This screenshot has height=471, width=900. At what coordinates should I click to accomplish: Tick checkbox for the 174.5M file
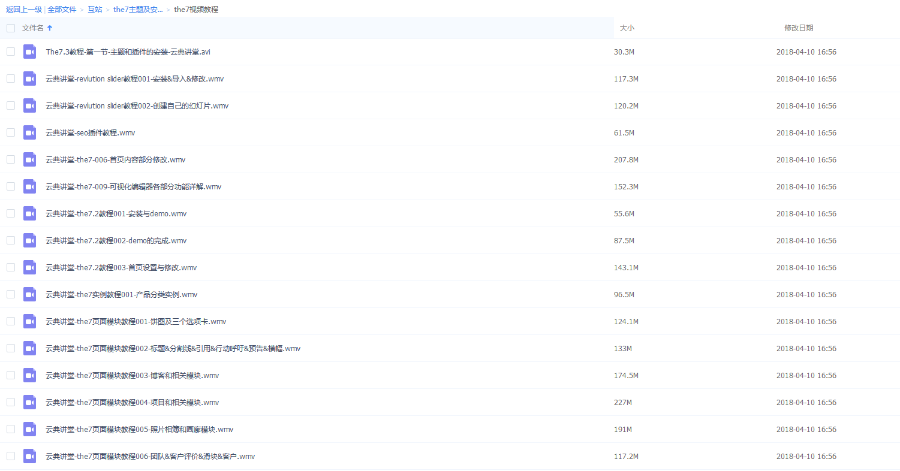click(10, 375)
